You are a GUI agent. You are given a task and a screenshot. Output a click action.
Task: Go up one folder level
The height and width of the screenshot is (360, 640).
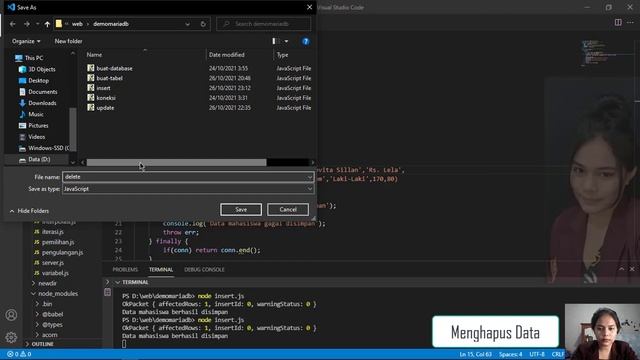47,24
